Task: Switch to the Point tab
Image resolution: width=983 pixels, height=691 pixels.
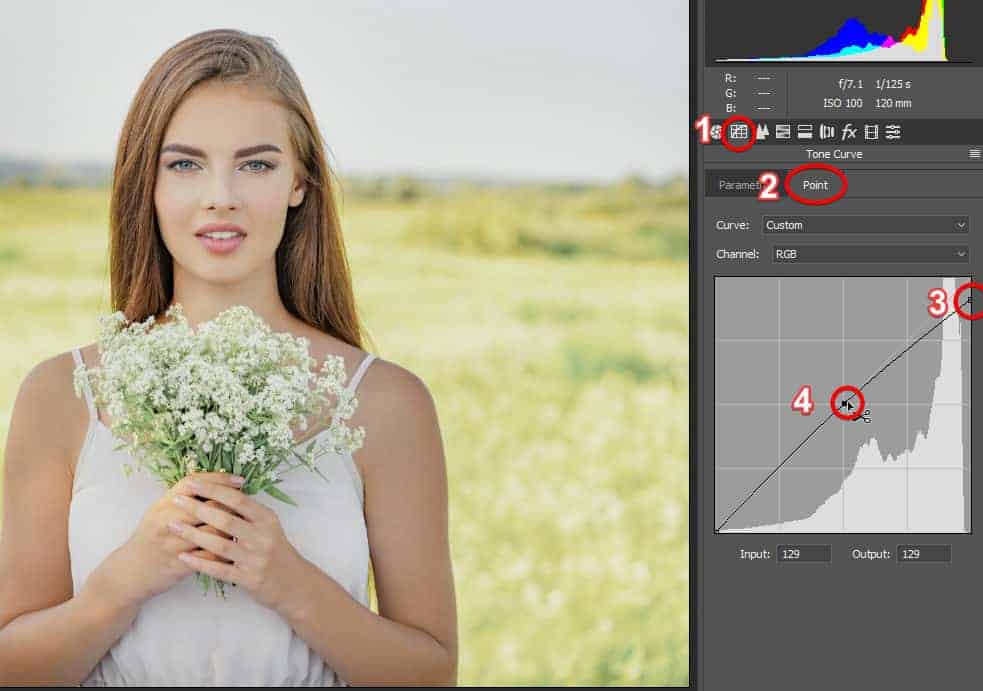Action: 816,185
